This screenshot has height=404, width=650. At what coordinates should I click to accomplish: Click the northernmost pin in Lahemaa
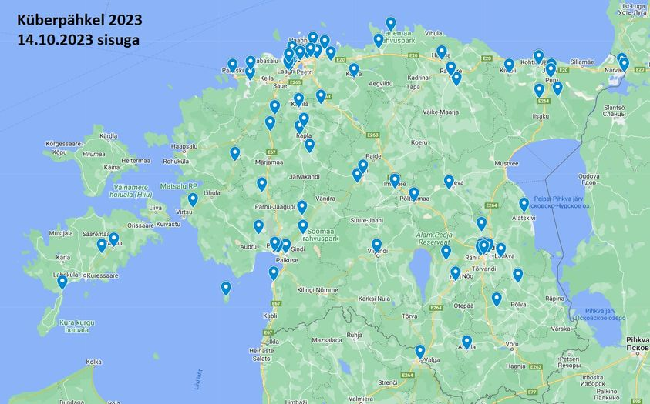(390, 24)
